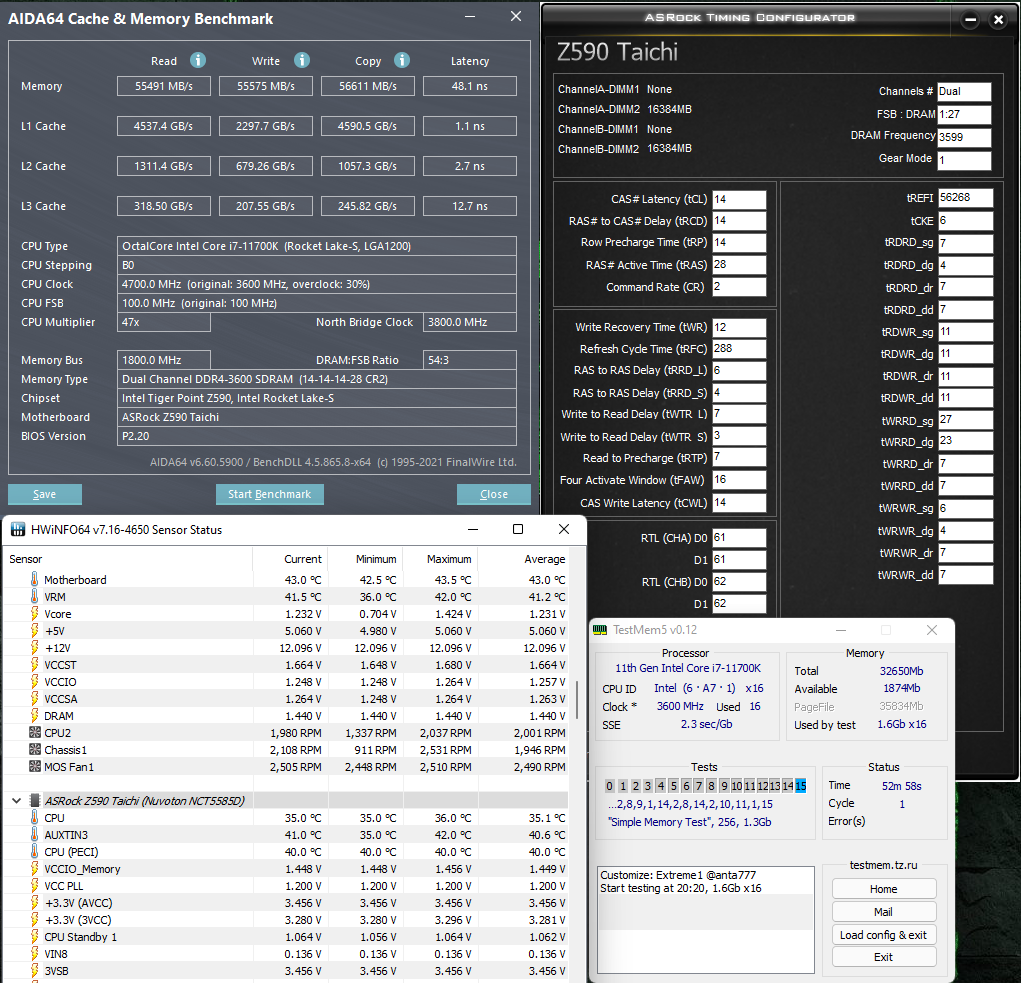The width and height of the screenshot is (1021, 983).
Task: Click the Sensor column header in HWiNFO64
Action: 25,559
